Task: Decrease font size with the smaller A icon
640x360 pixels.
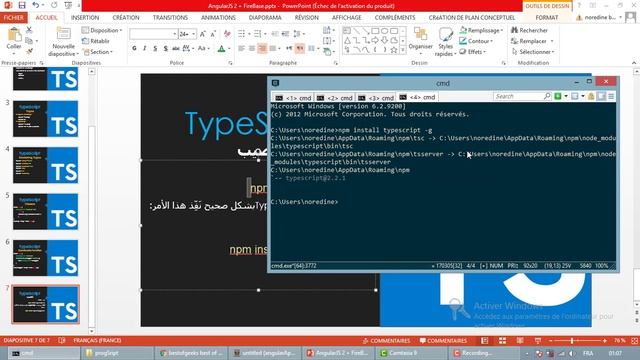Action: point(213,34)
